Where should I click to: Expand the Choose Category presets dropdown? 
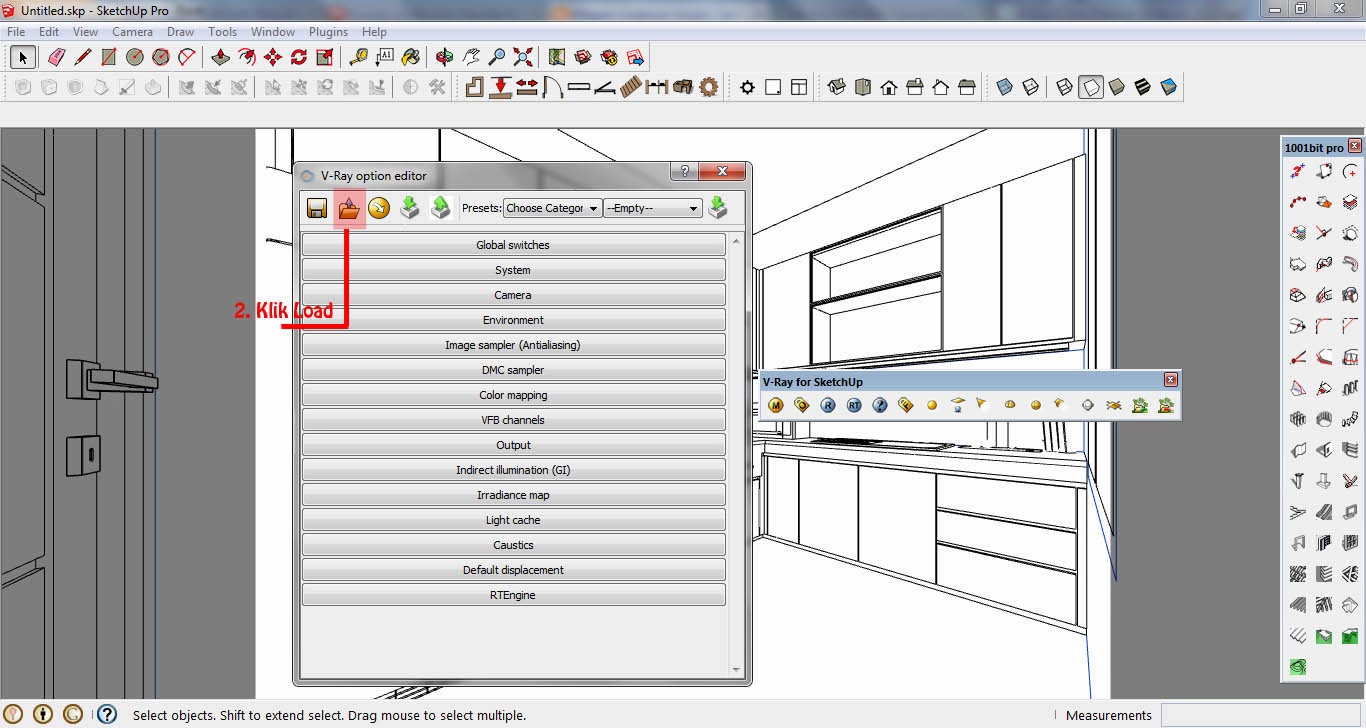tap(552, 207)
